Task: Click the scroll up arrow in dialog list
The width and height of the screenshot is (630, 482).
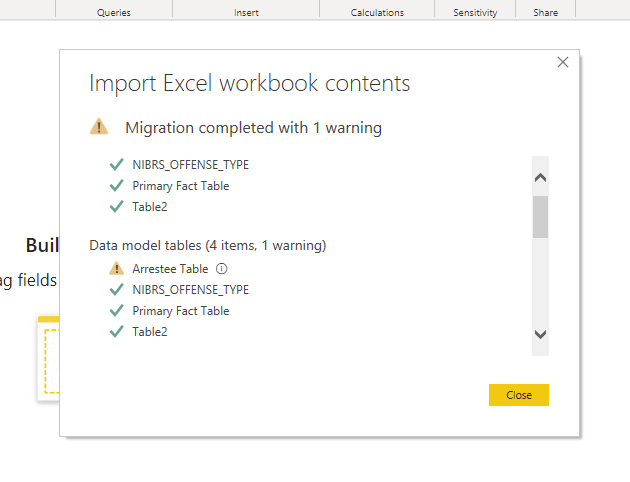Action: point(540,178)
